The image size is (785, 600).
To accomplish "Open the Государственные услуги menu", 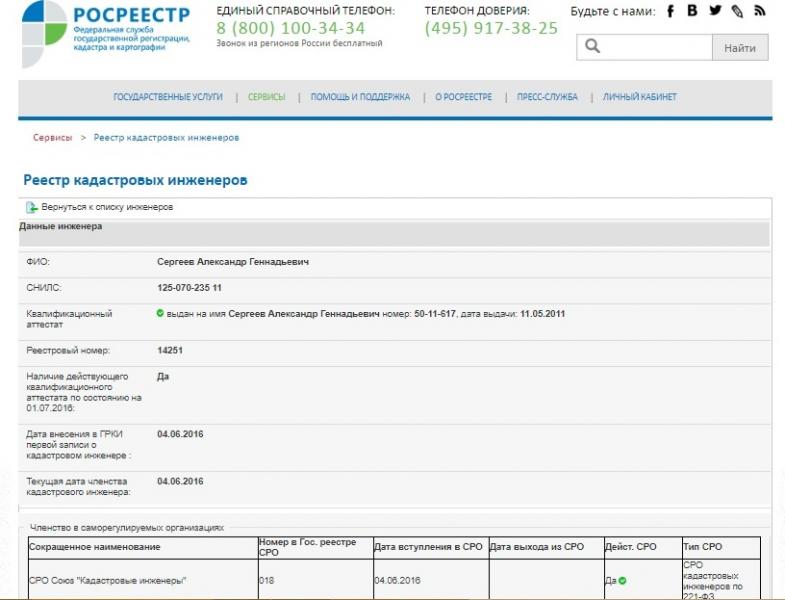I will coord(168,97).
